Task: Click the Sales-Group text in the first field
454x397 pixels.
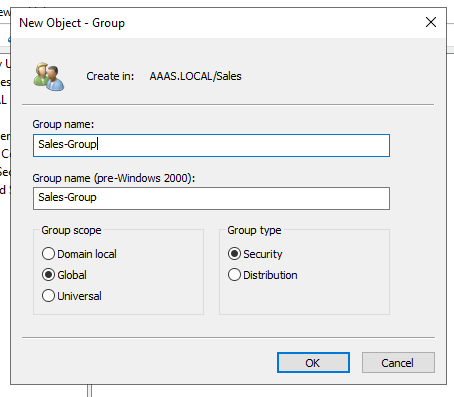Action: [67, 144]
